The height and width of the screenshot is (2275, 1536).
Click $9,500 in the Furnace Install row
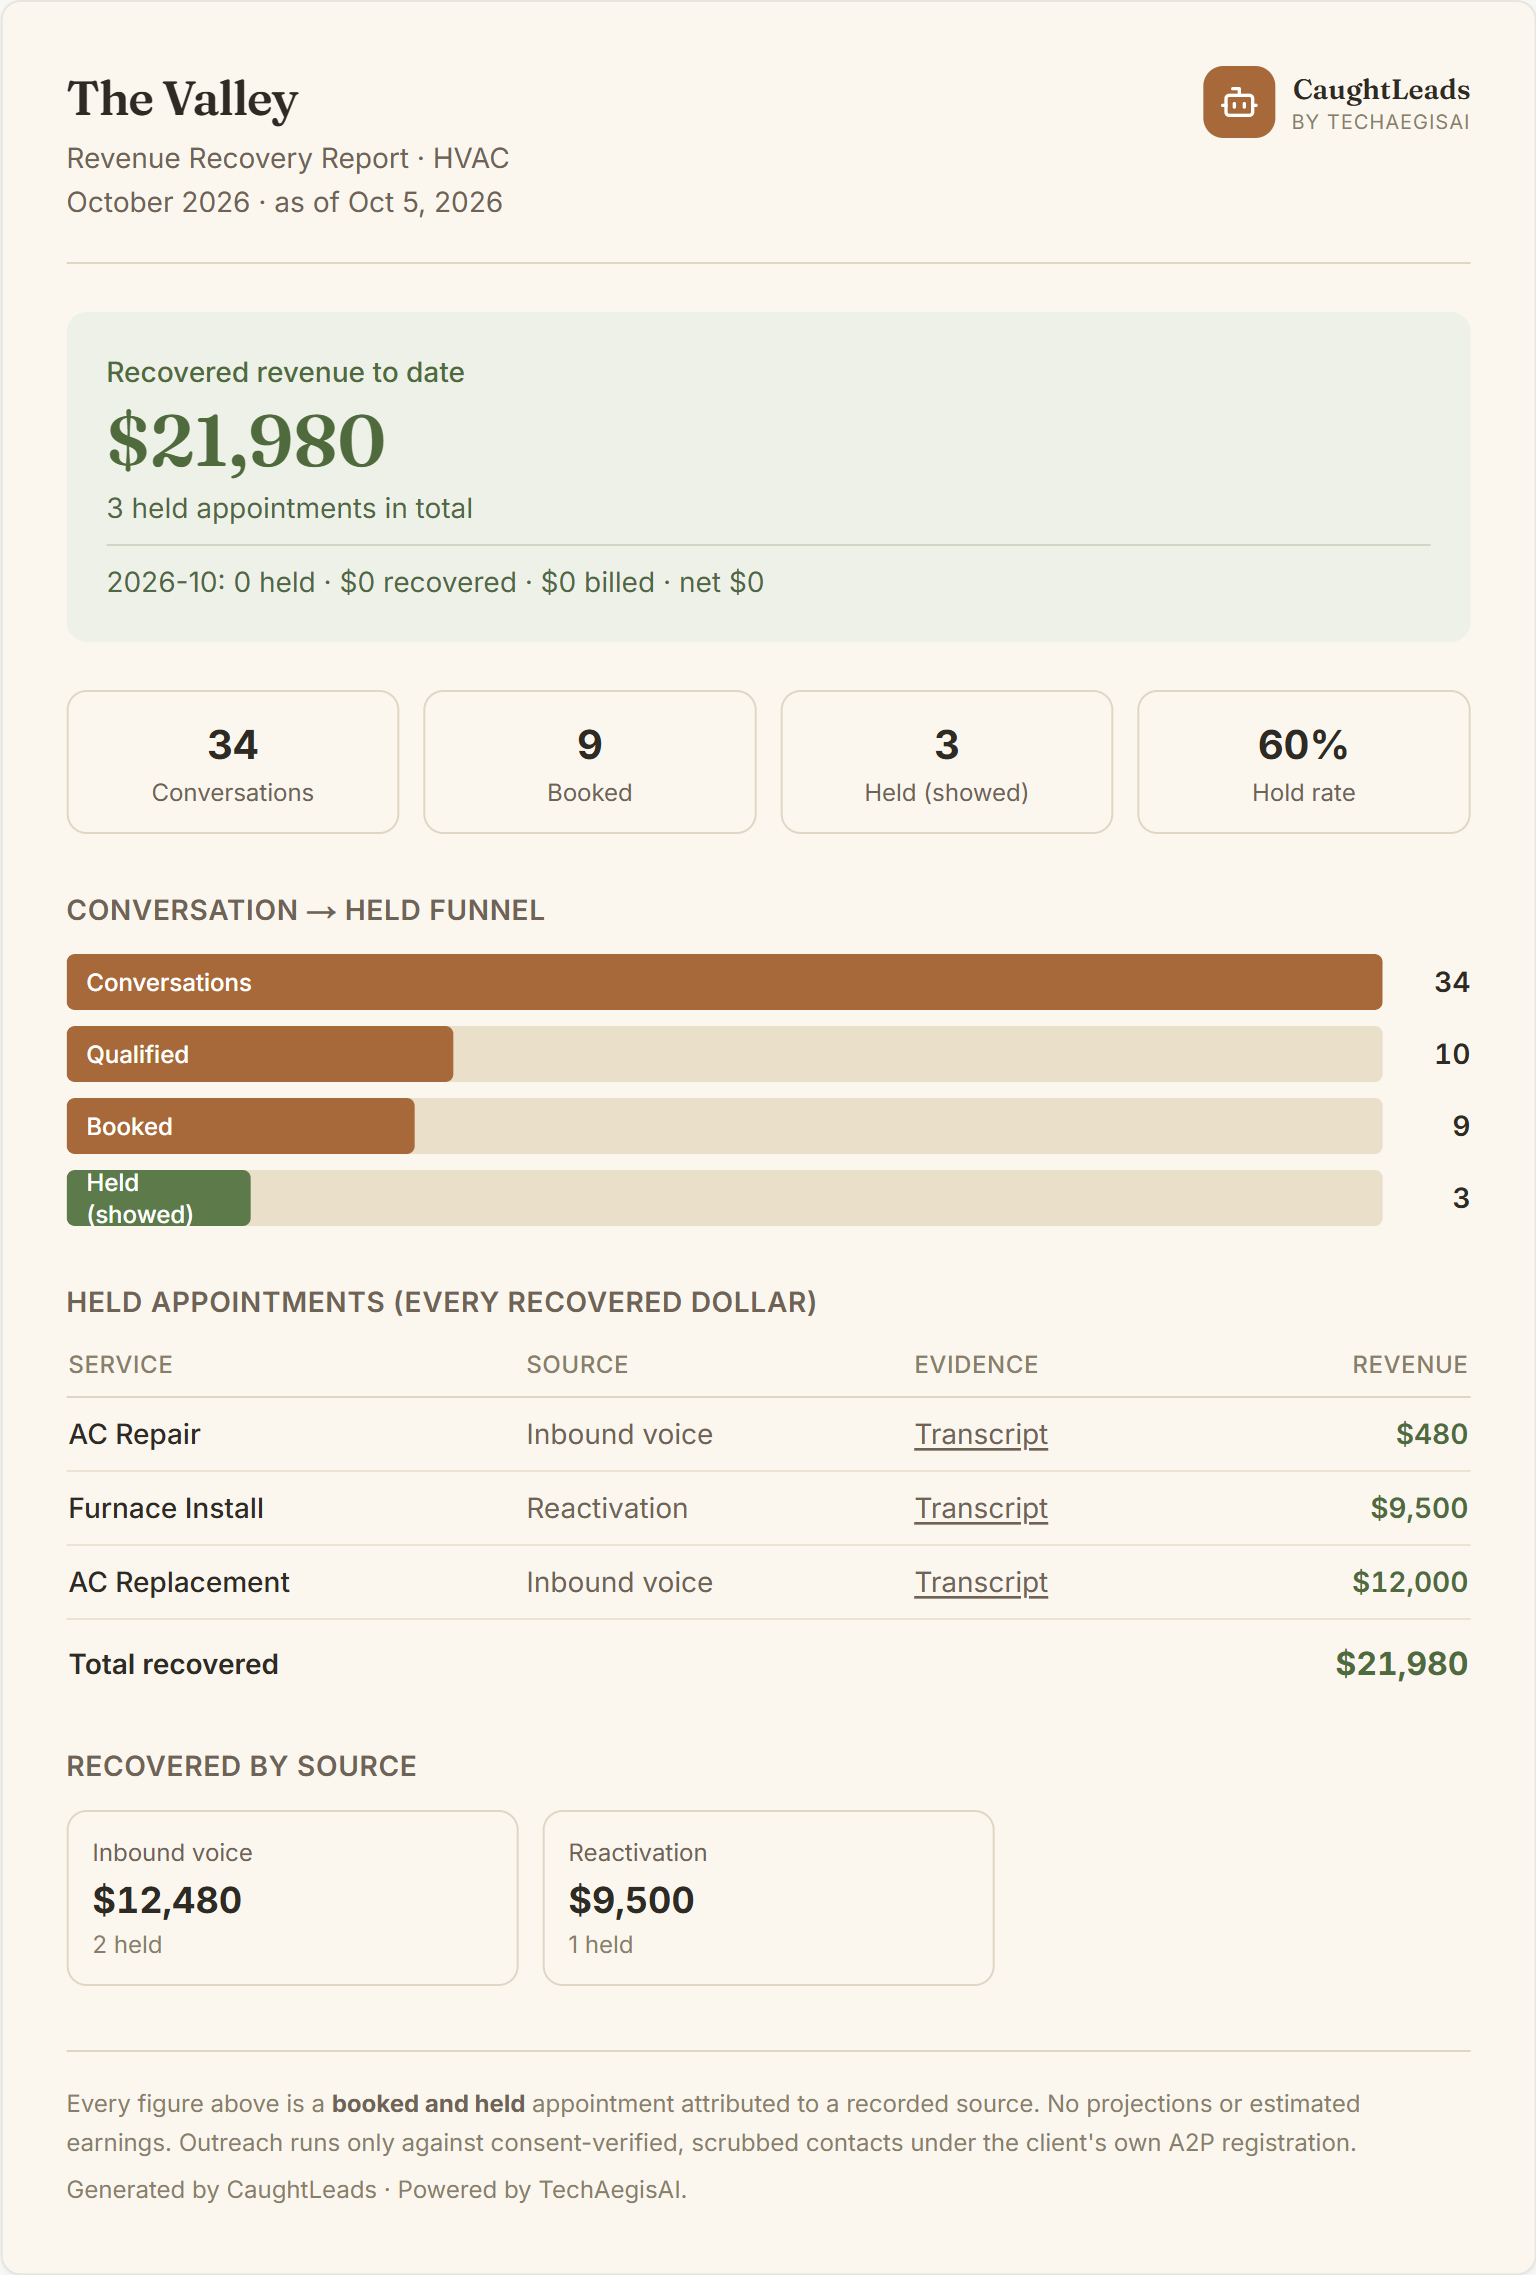click(x=1419, y=1508)
